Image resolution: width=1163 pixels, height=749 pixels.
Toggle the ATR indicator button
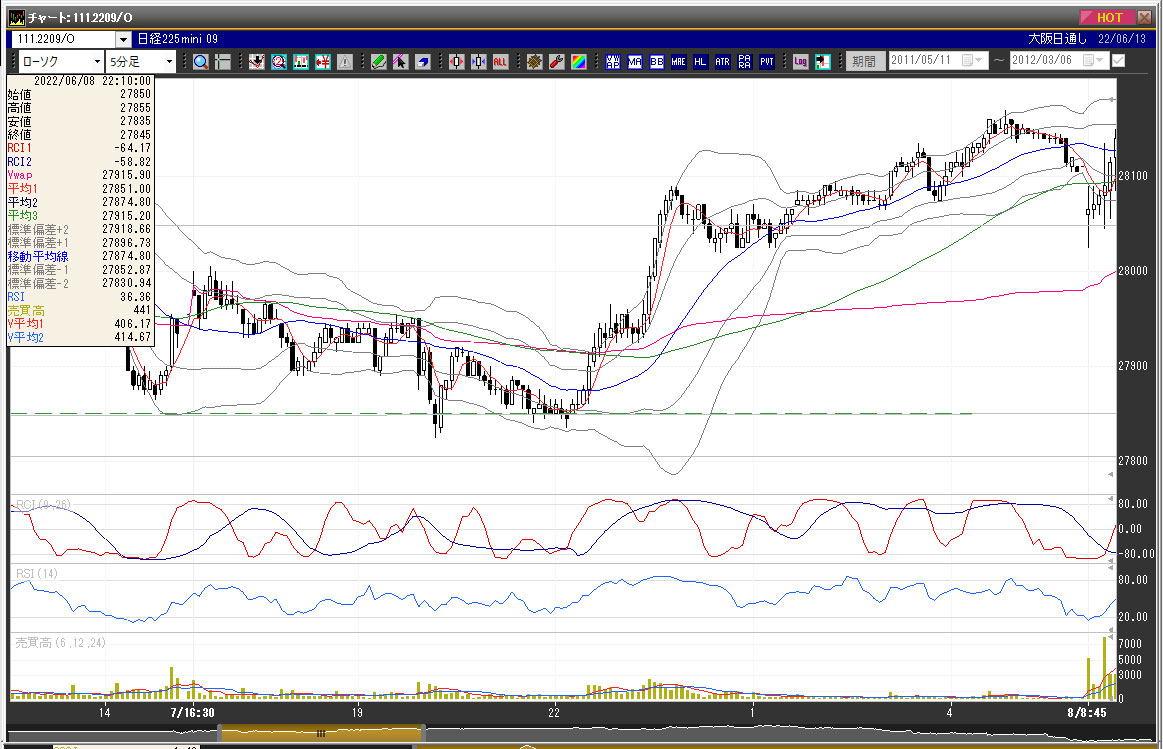pos(722,62)
